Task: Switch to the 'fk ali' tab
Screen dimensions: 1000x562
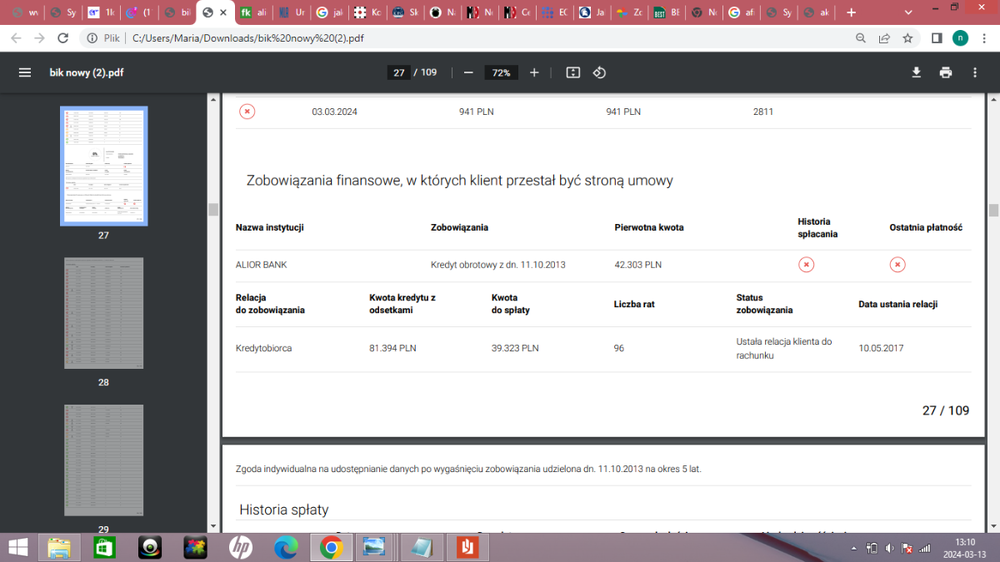Action: click(253, 12)
